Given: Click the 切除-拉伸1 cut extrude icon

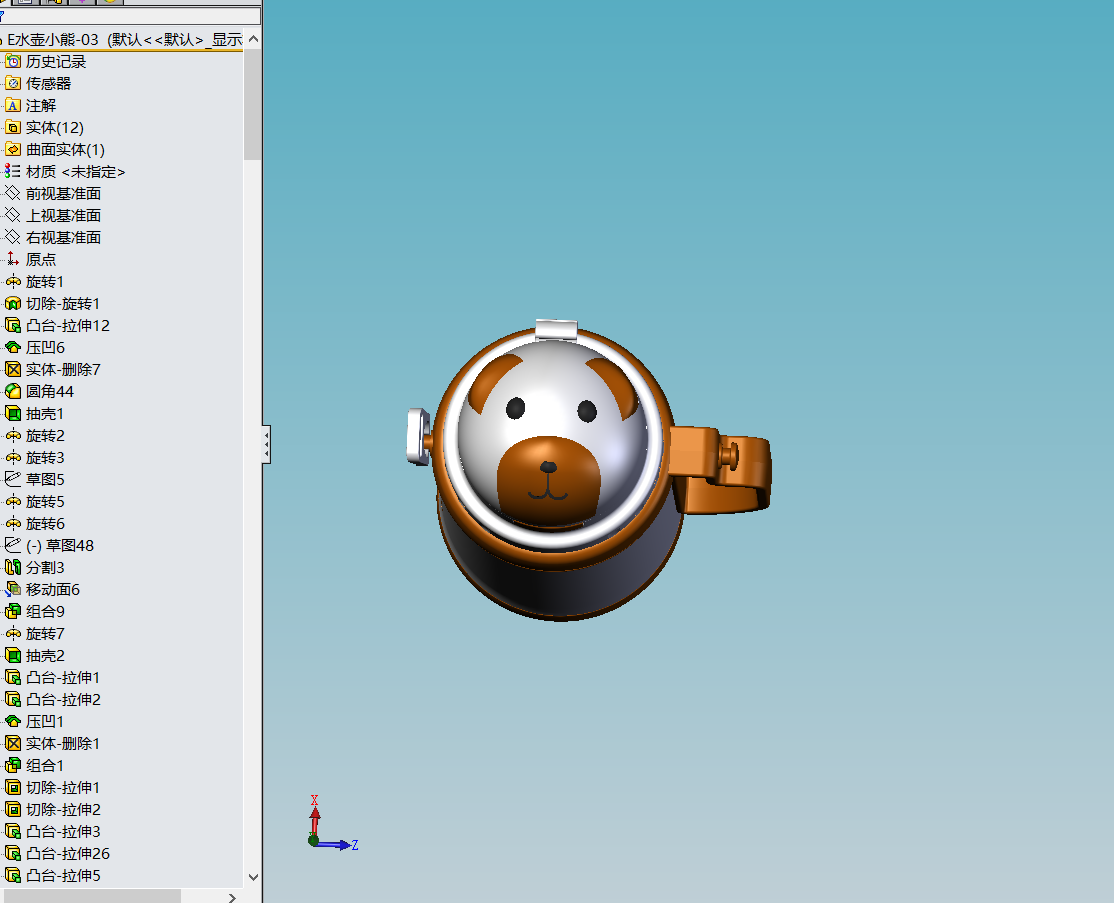Looking at the screenshot, I should click(13, 787).
